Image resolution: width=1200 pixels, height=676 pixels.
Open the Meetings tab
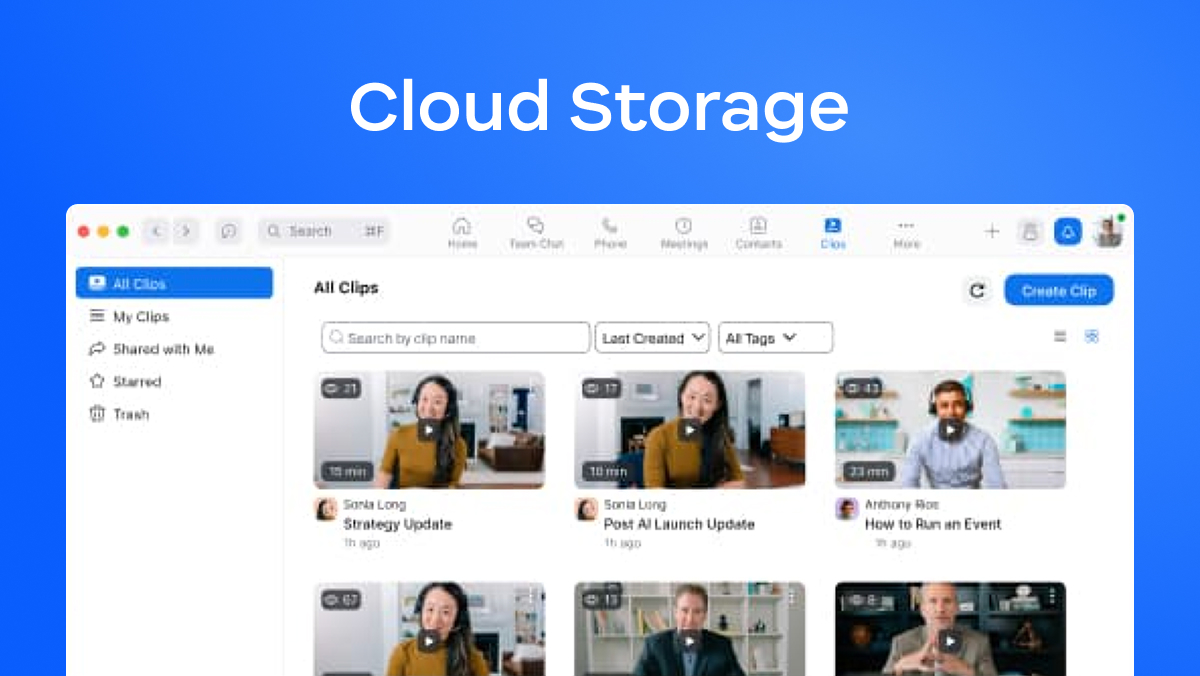[x=684, y=232]
